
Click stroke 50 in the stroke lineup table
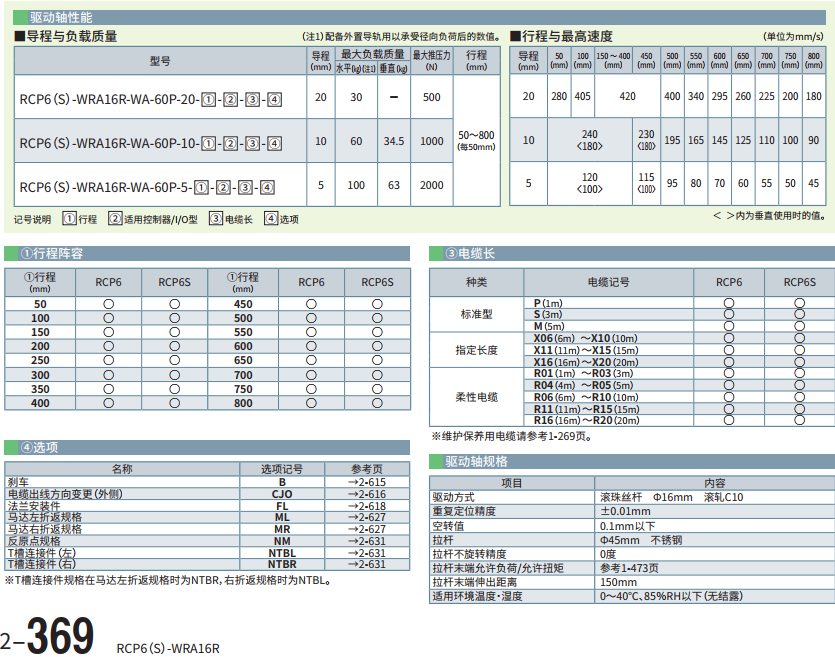40,304
